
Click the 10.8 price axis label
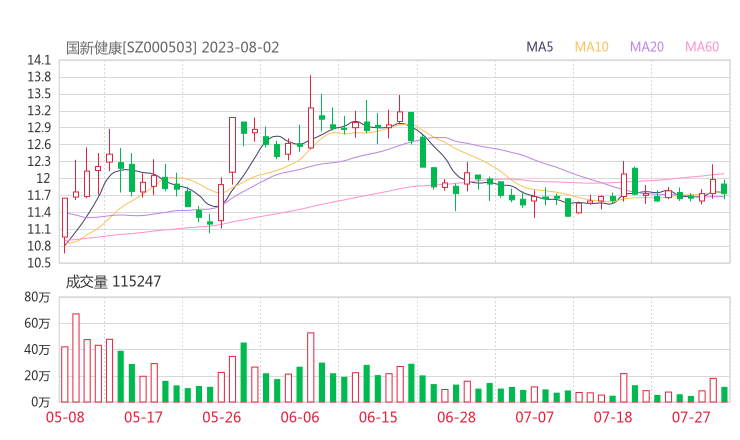39,246
